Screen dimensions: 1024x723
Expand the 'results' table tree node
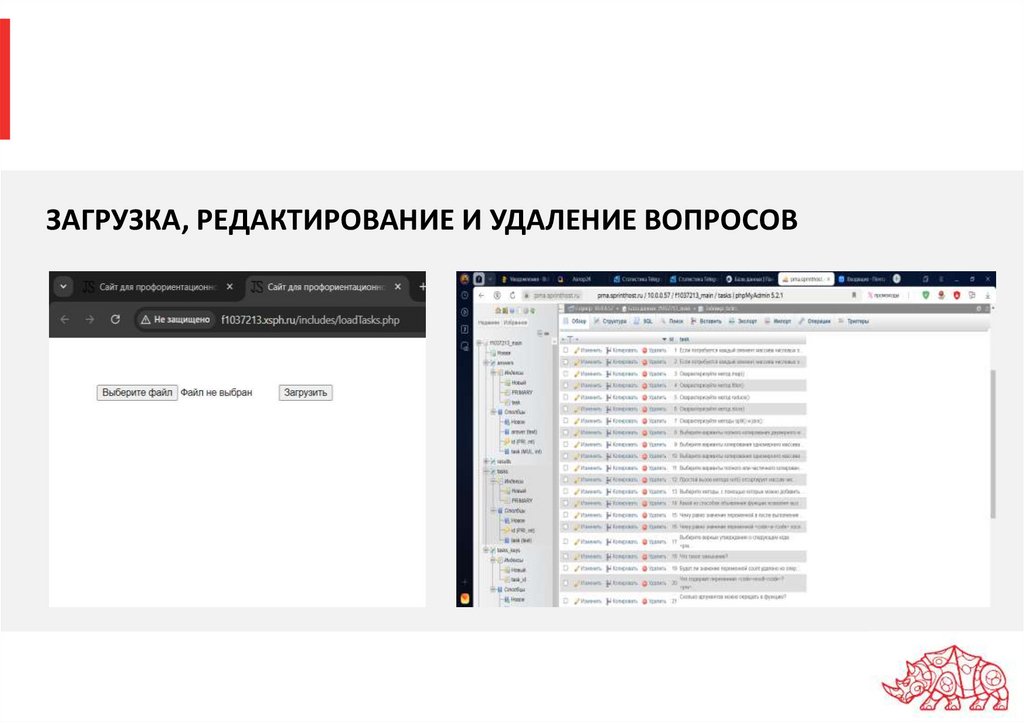point(487,461)
